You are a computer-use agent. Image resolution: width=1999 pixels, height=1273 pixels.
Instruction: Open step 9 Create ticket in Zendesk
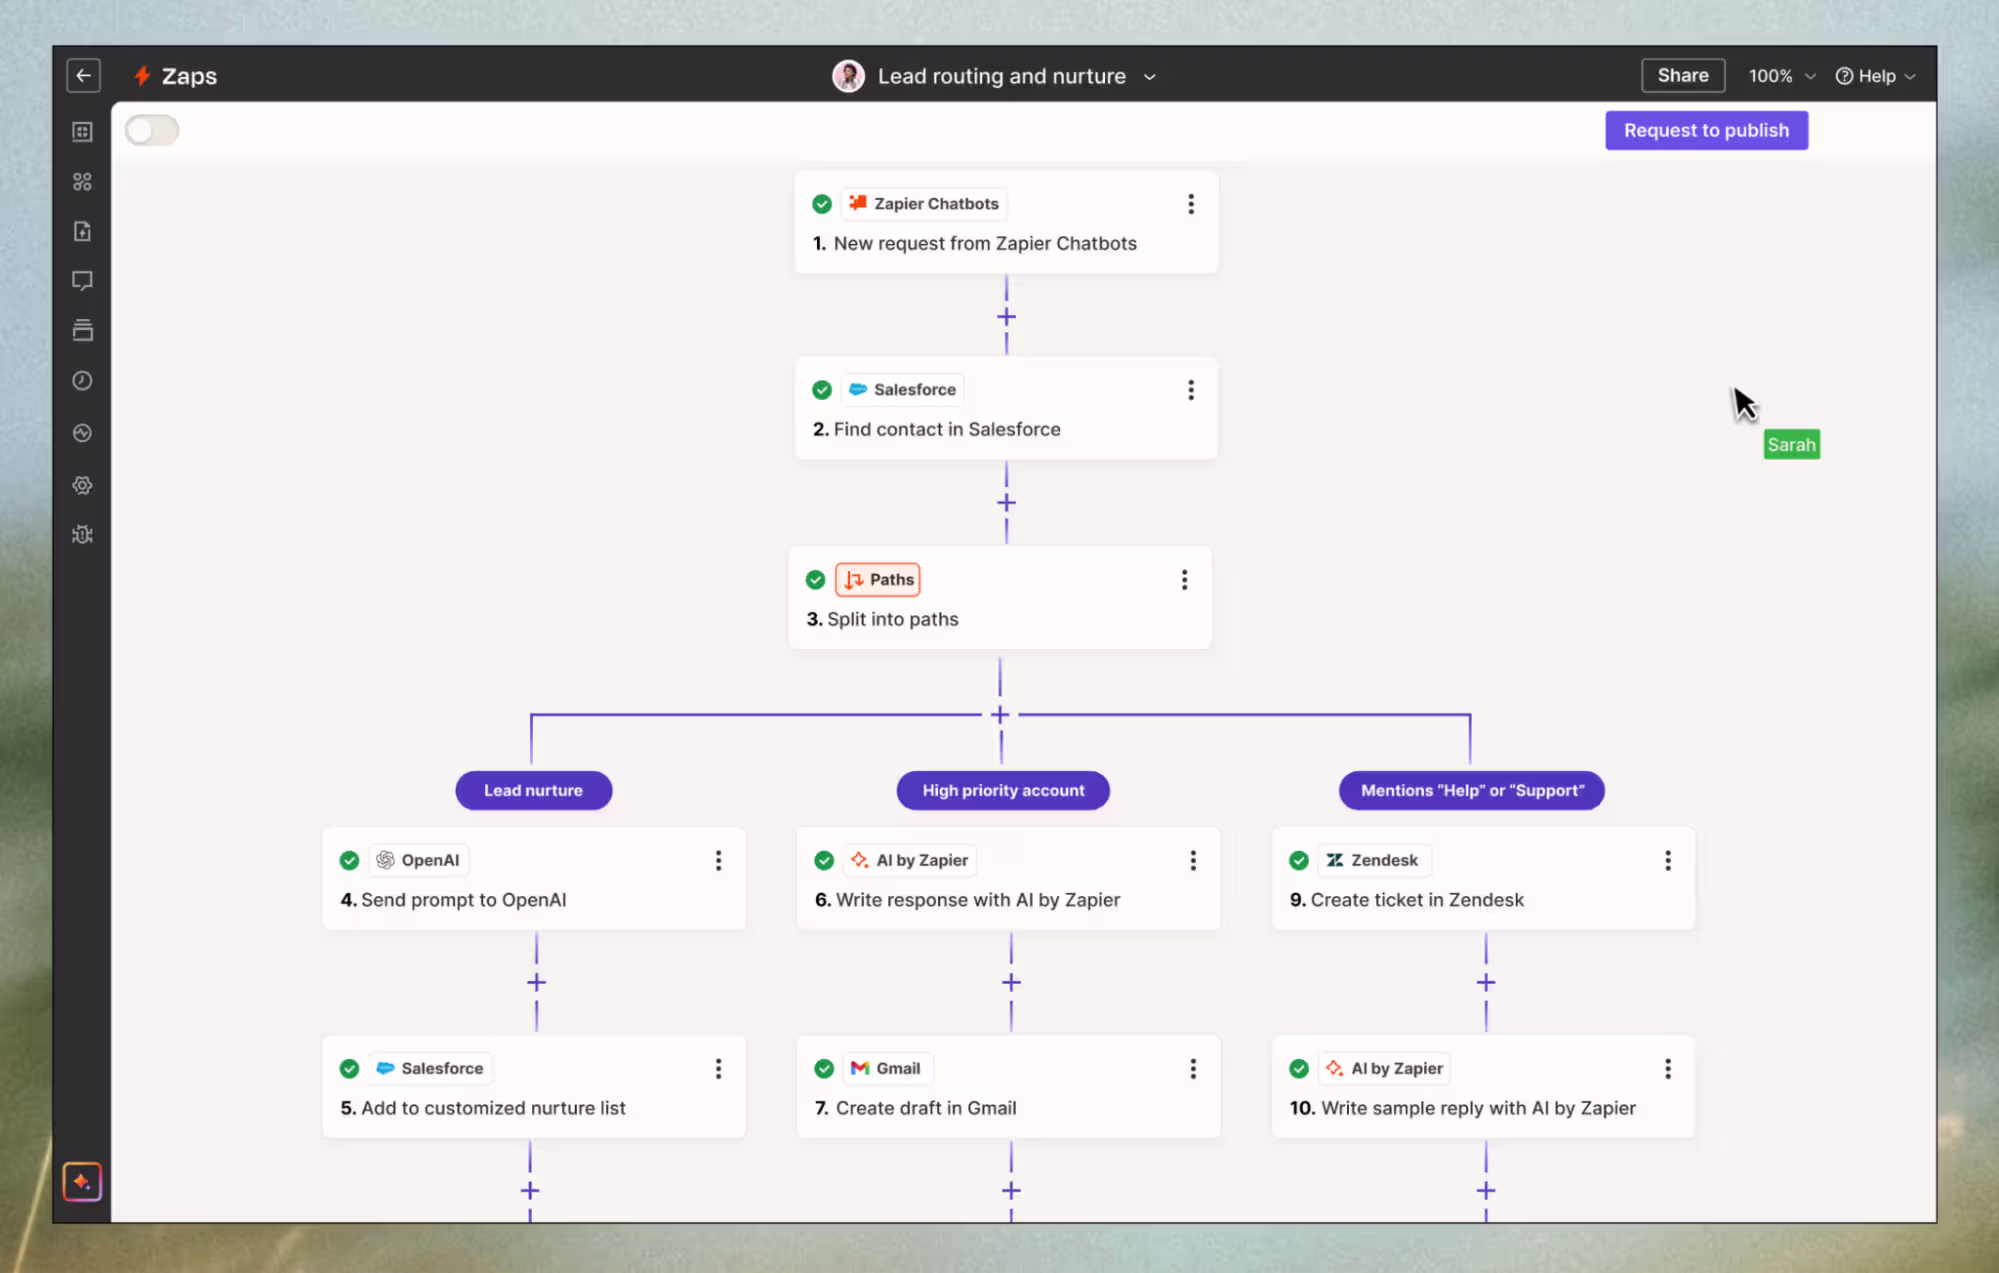pyautogui.click(x=1483, y=879)
